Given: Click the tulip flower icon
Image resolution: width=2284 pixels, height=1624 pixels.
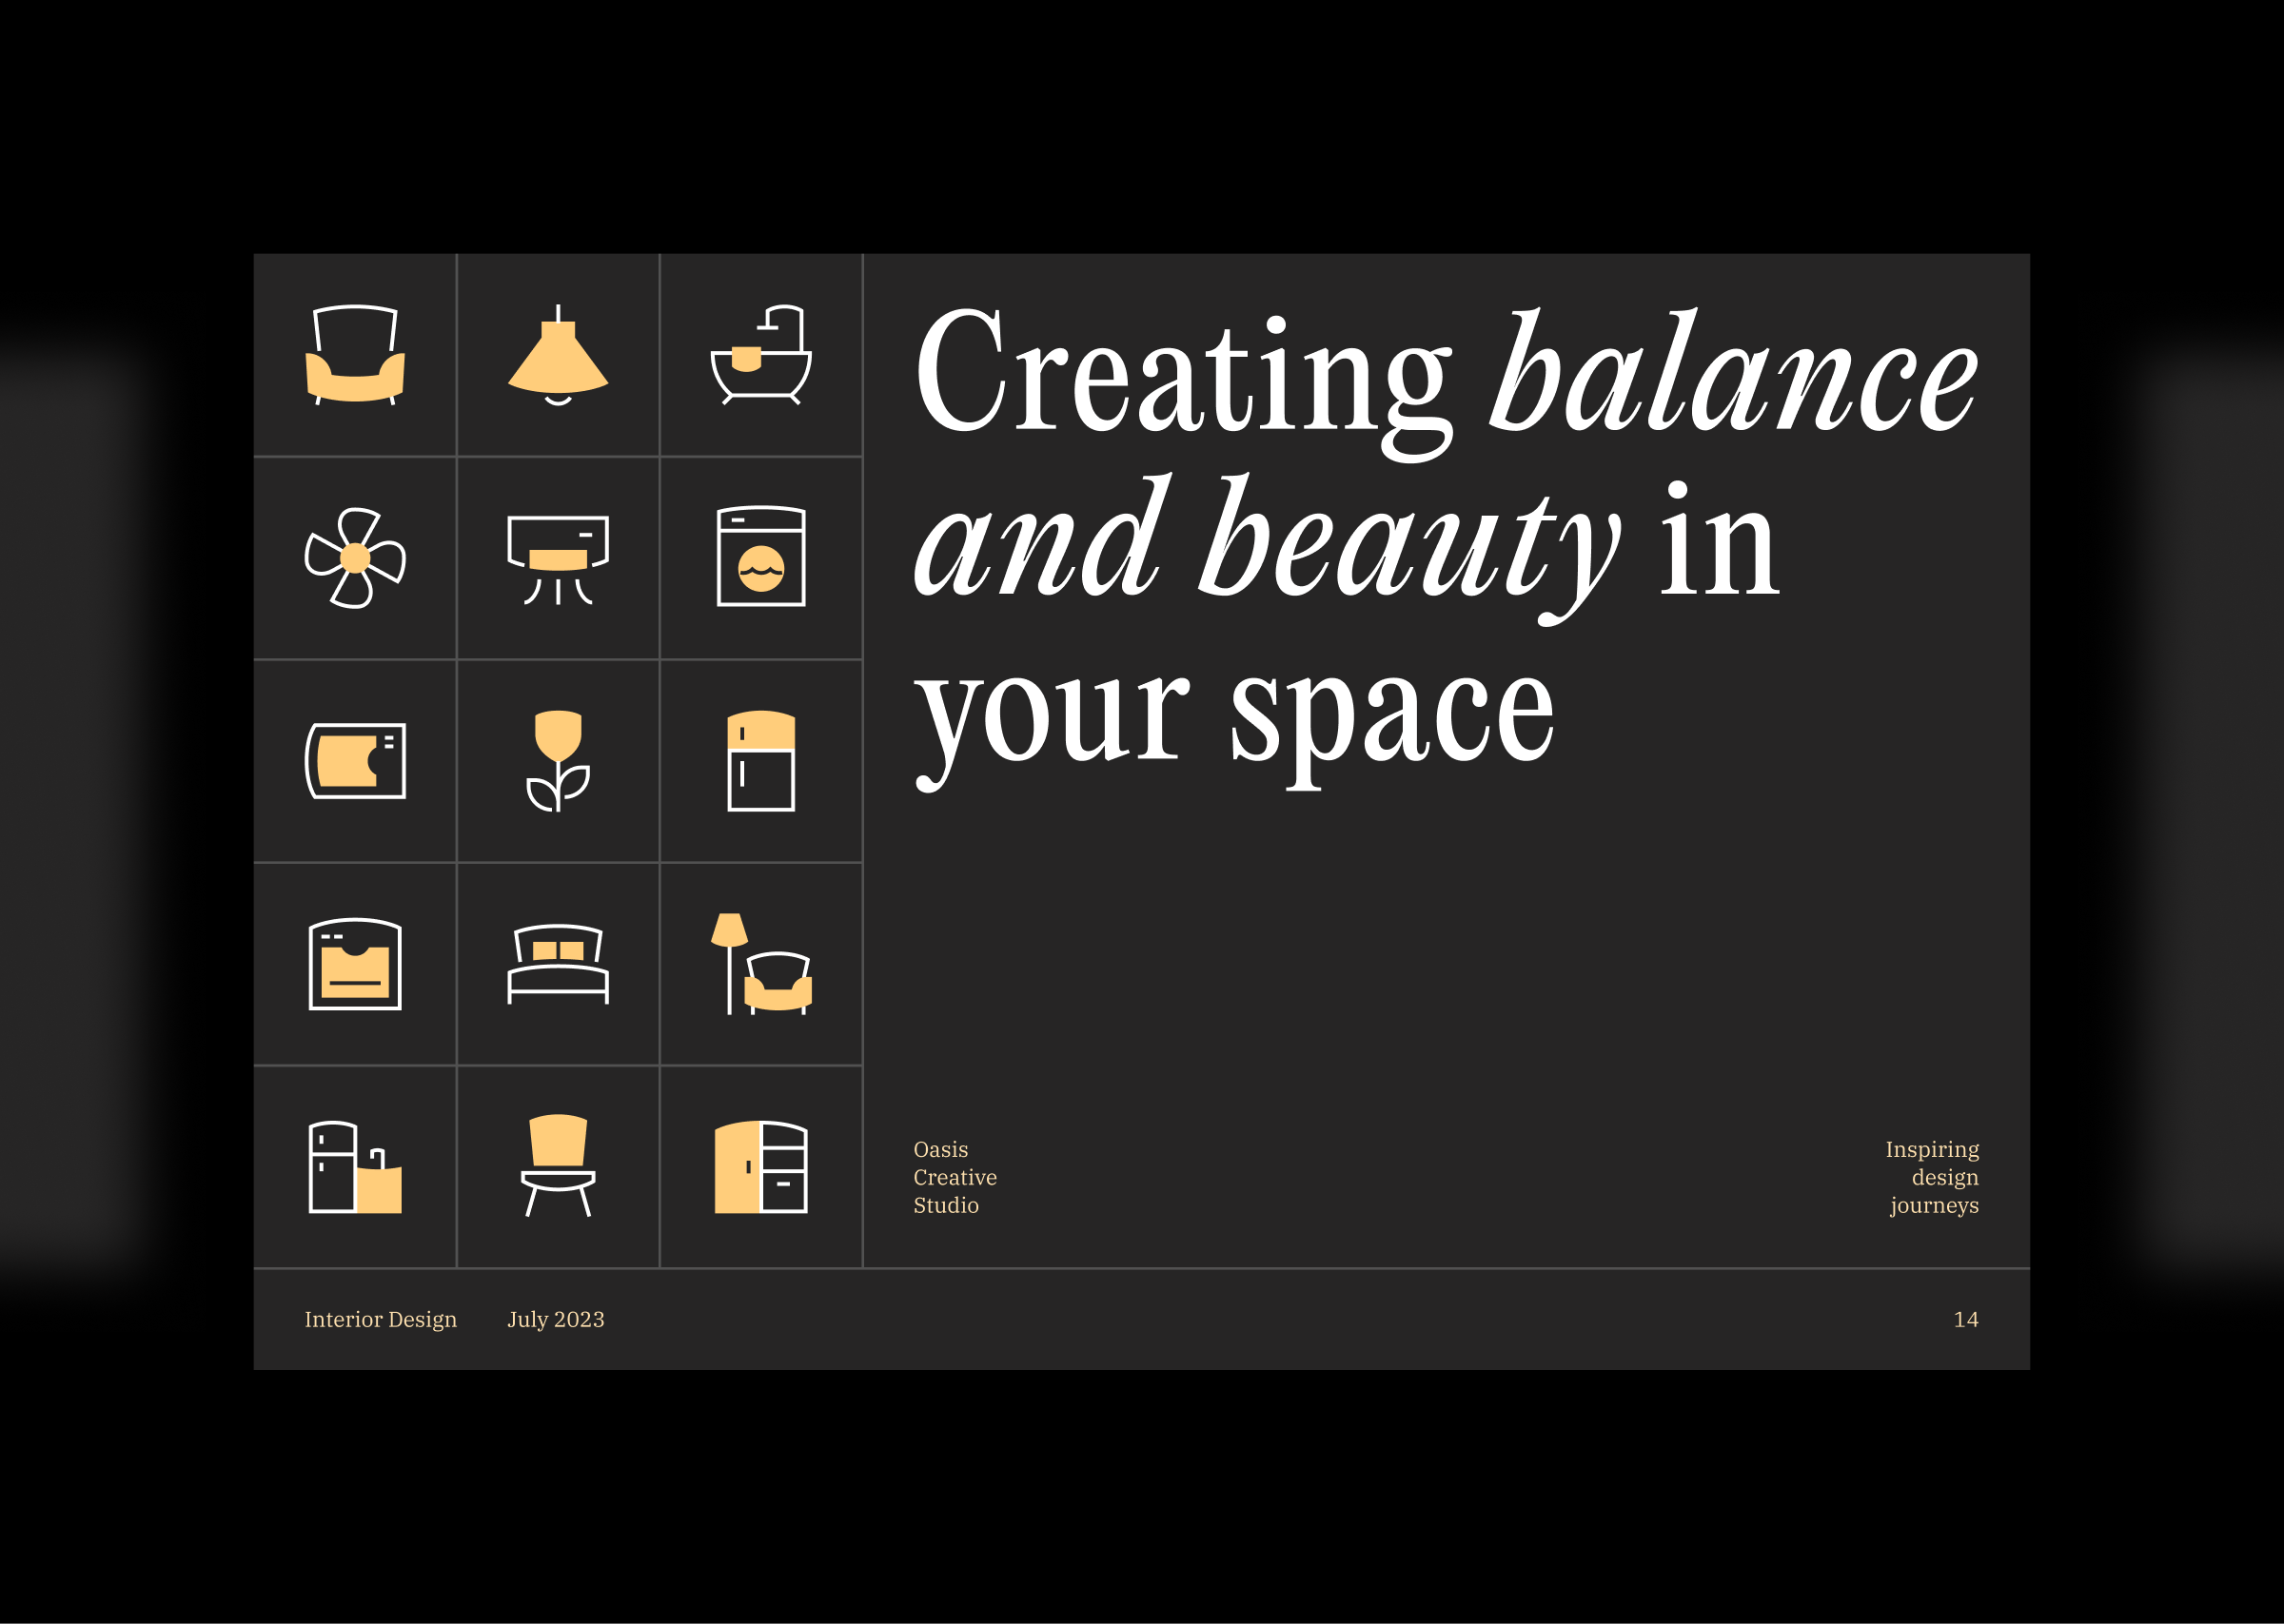Looking at the screenshot, I should [558, 761].
